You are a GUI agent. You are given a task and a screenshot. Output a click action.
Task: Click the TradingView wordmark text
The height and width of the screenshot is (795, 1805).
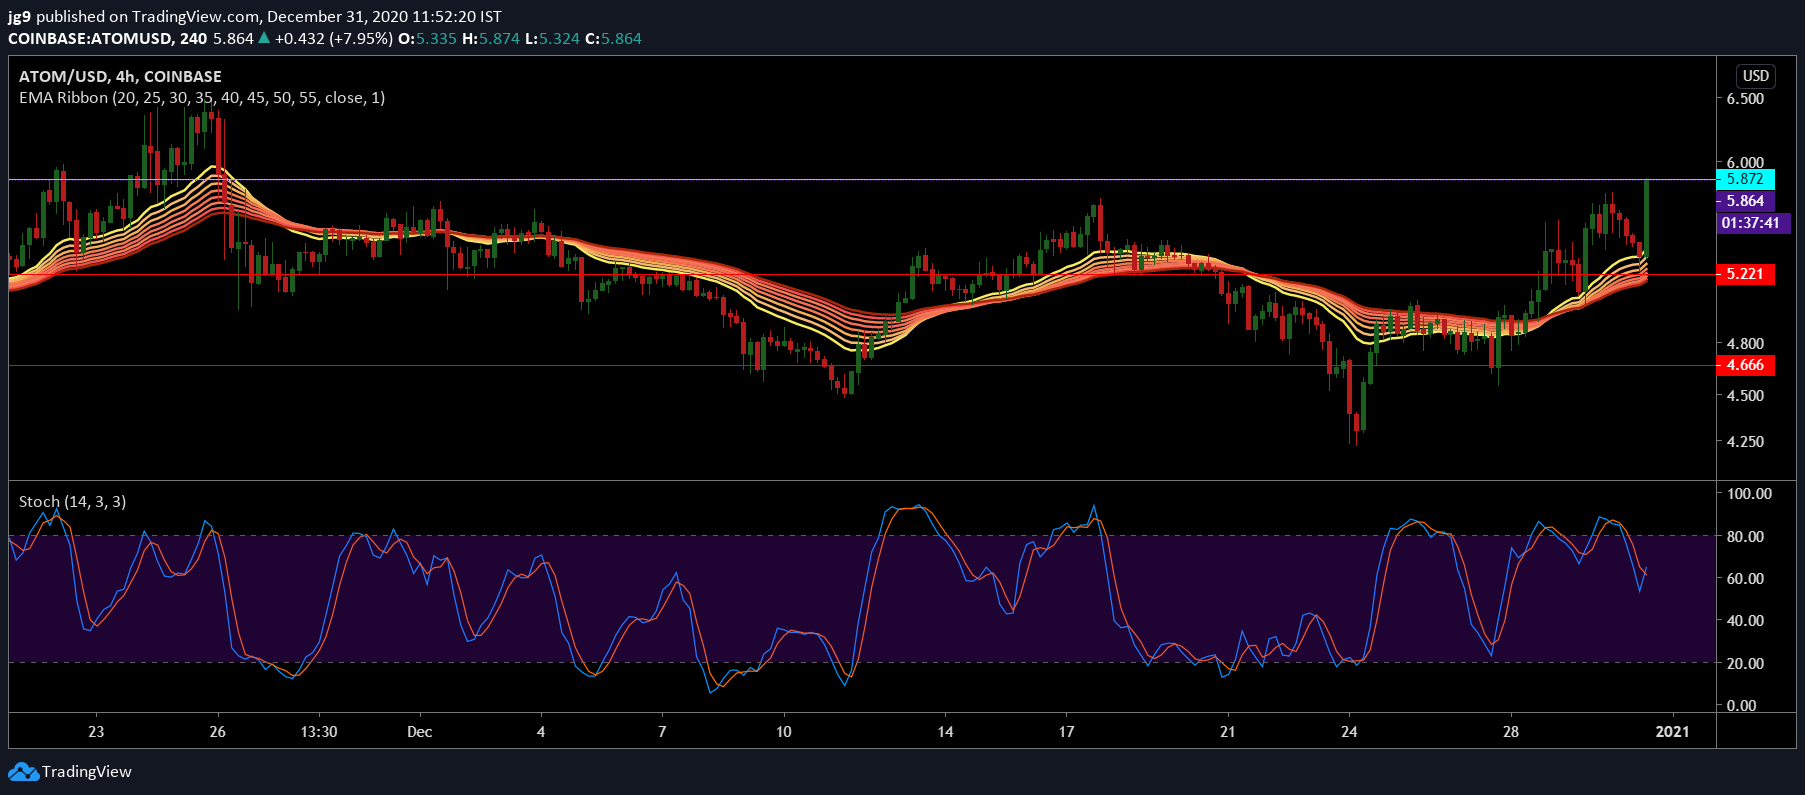tap(87, 772)
